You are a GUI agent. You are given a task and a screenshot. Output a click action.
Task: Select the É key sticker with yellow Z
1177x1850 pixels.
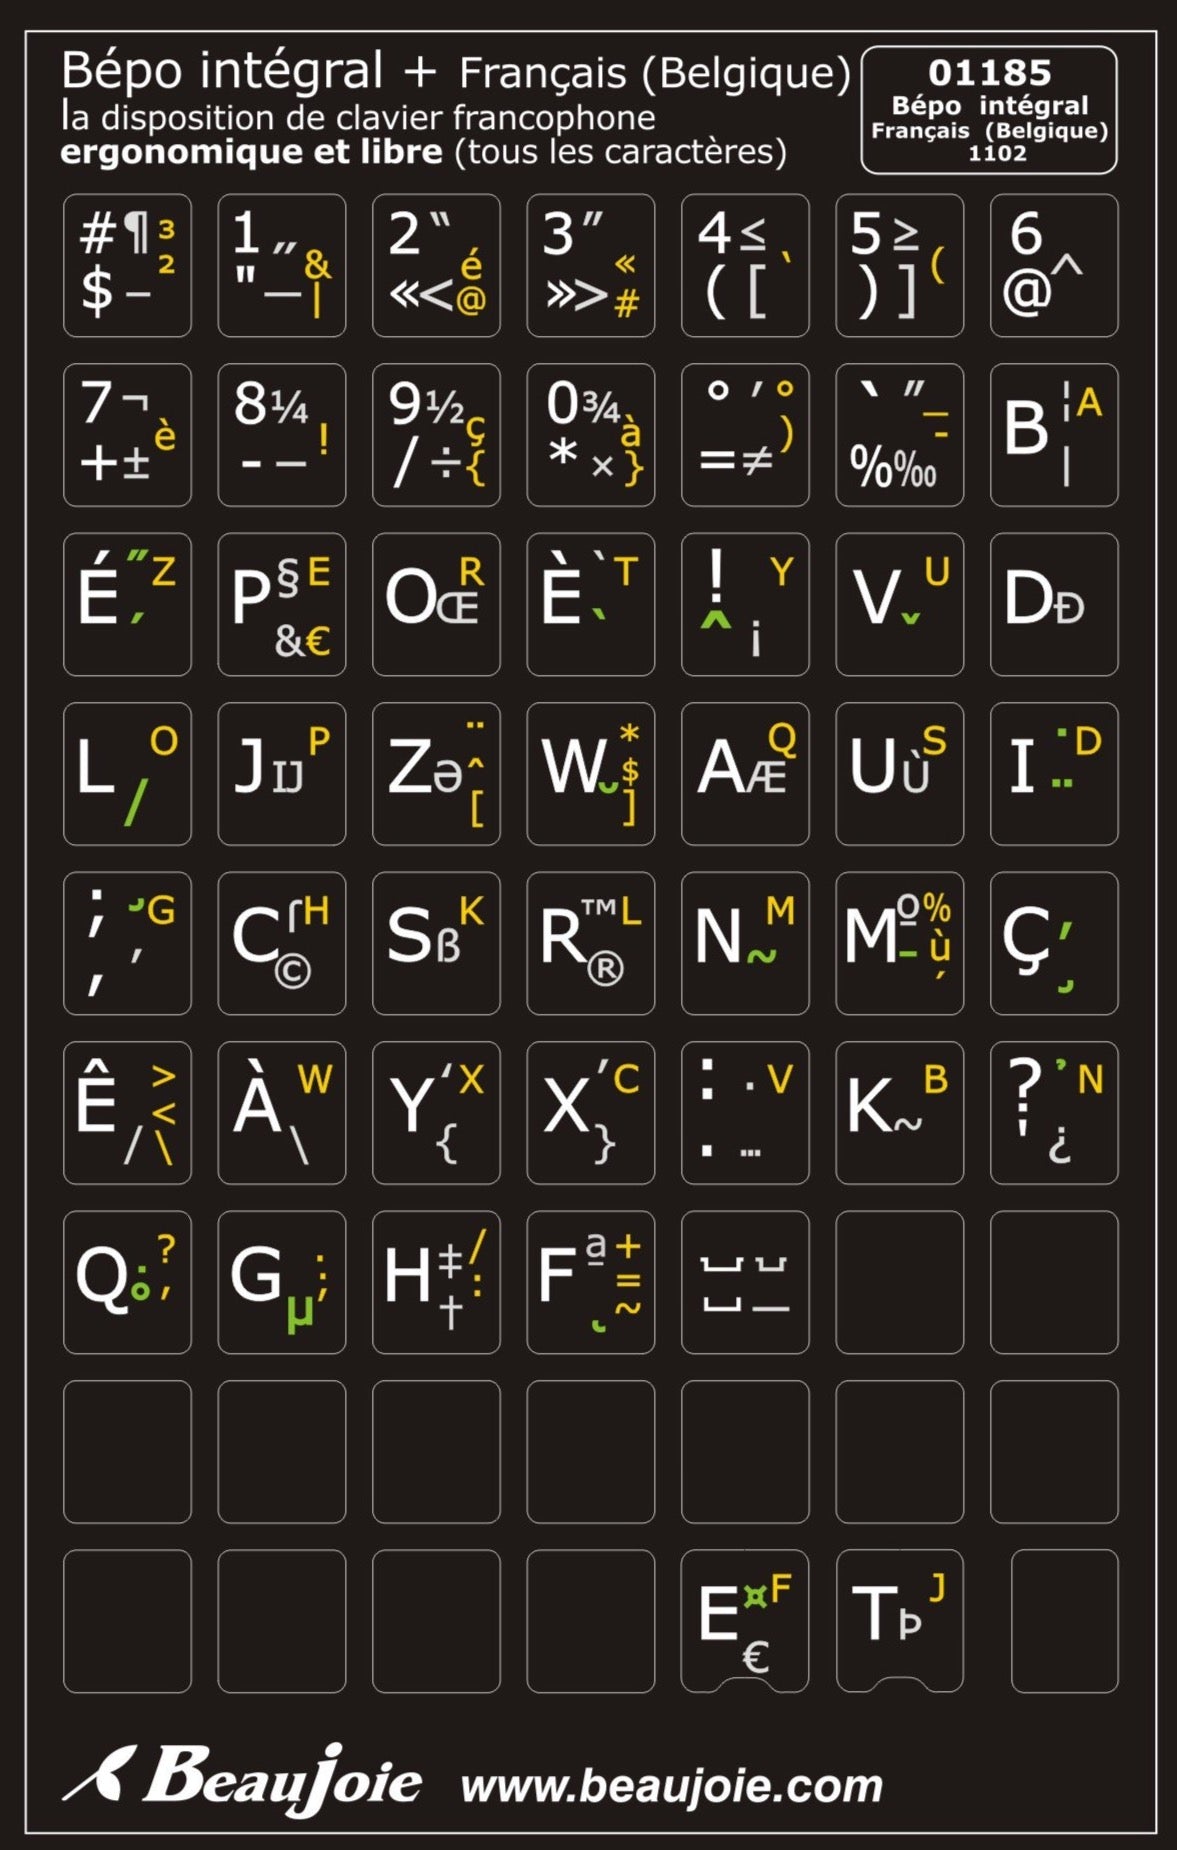pyautogui.click(x=127, y=604)
